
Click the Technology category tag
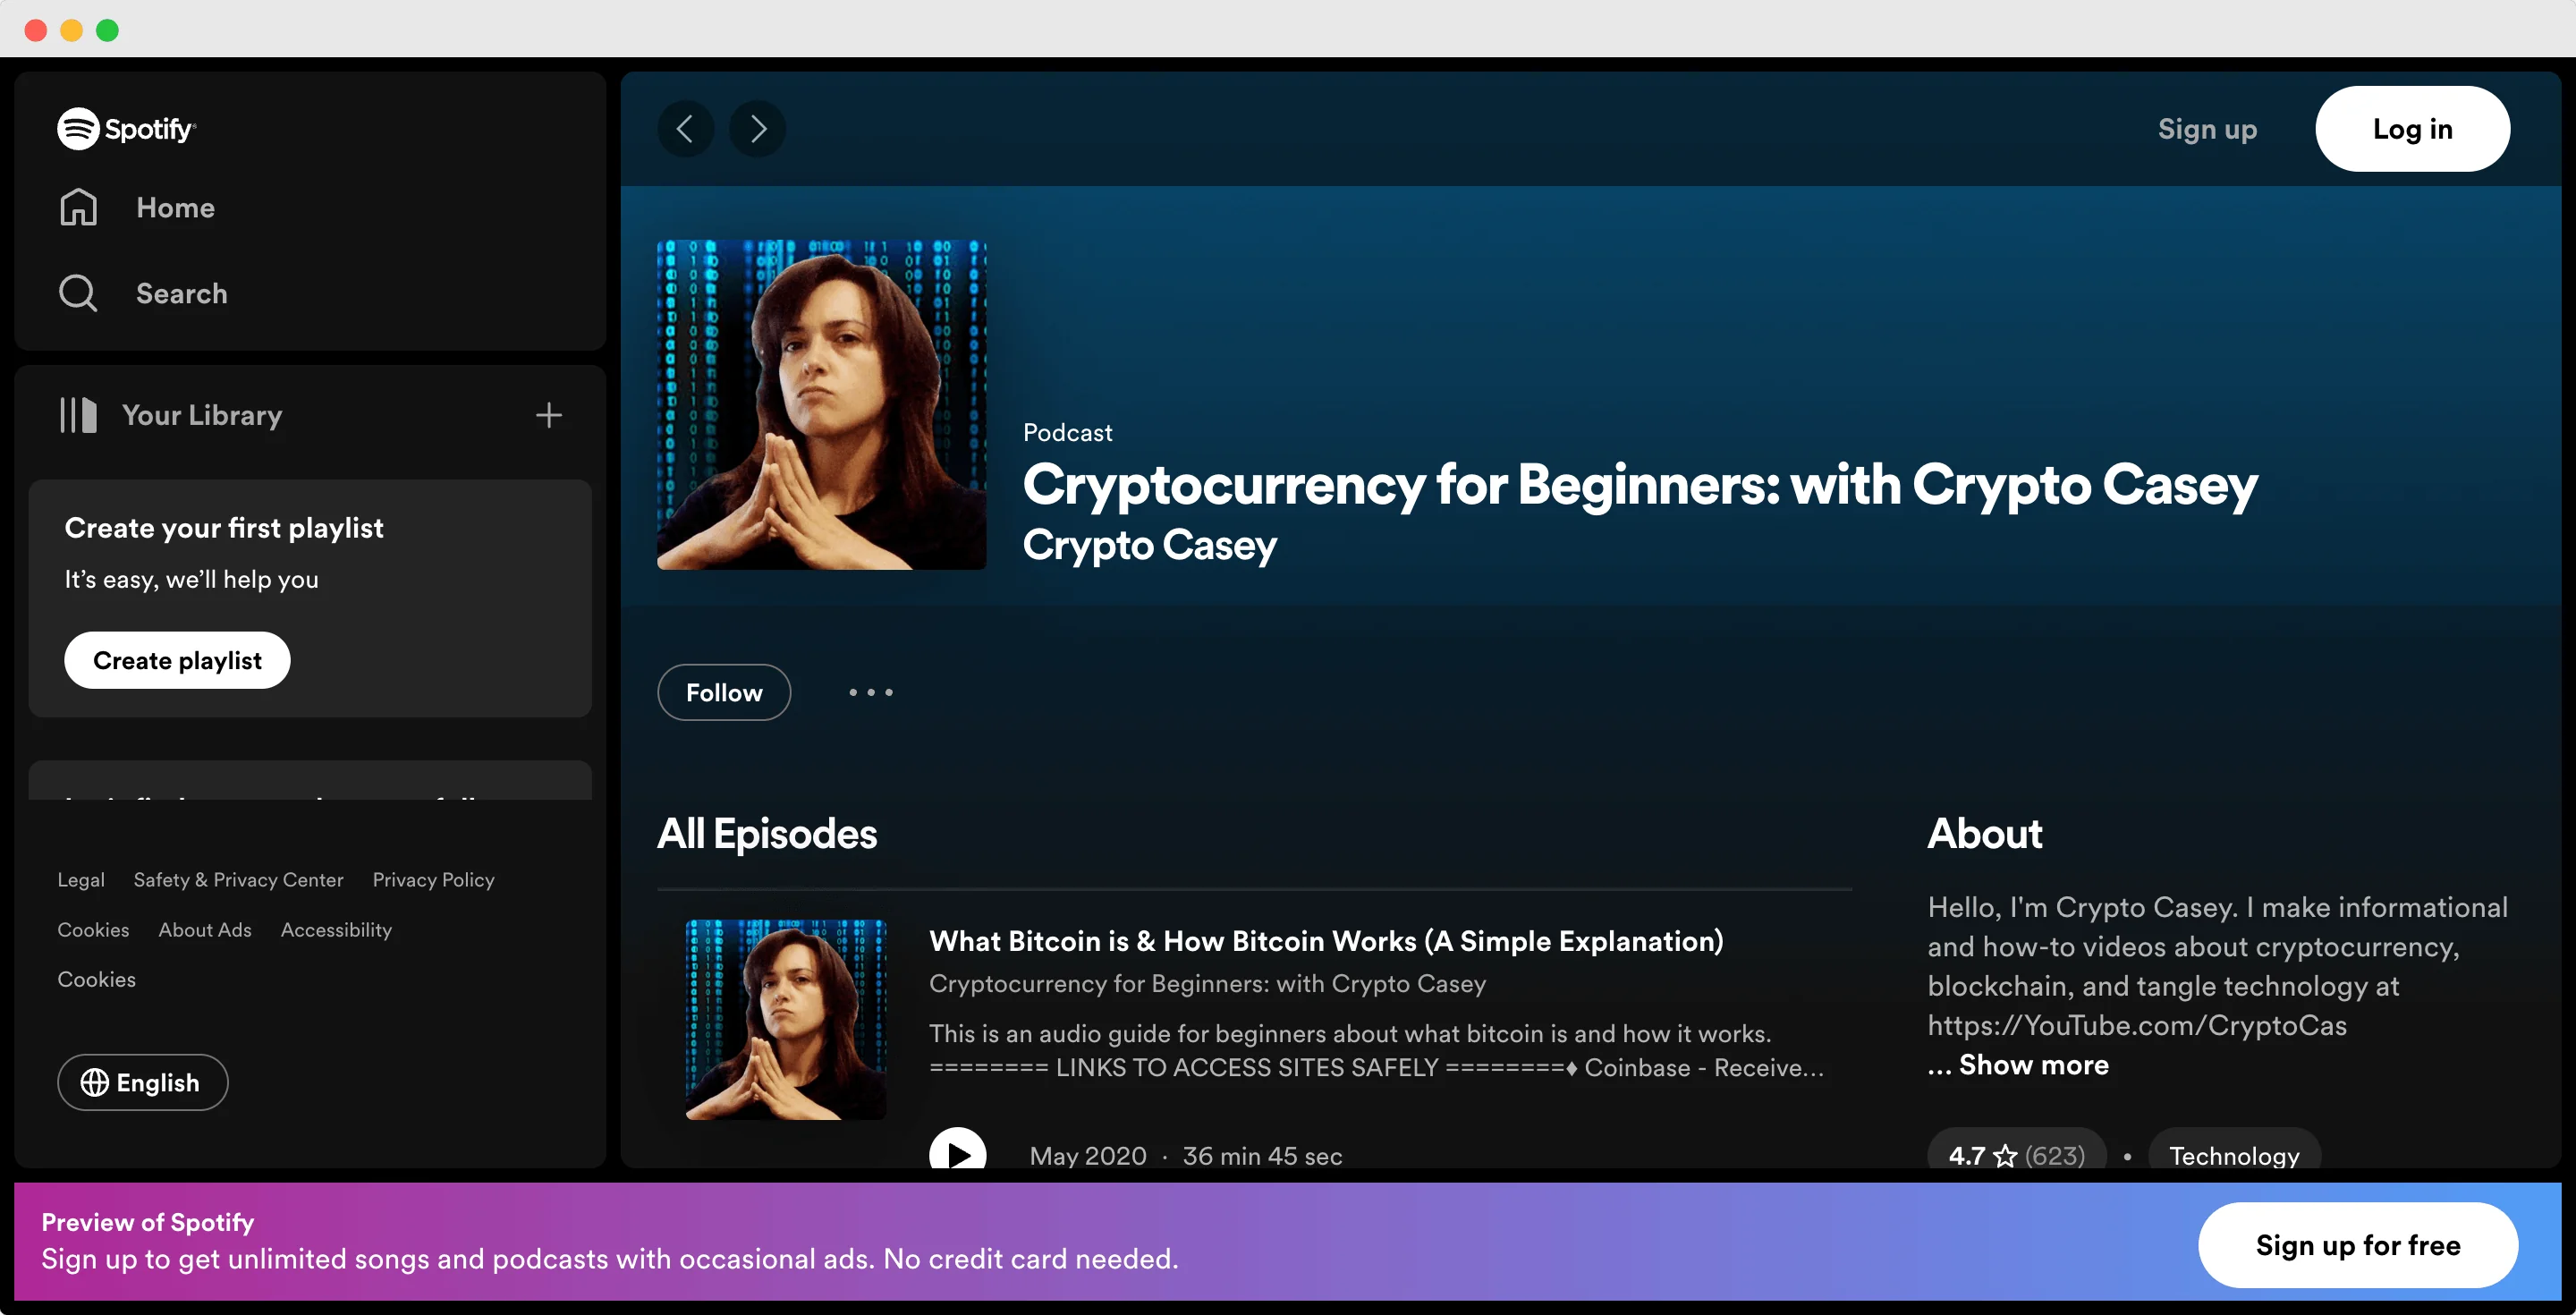pyautogui.click(x=2233, y=1154)
